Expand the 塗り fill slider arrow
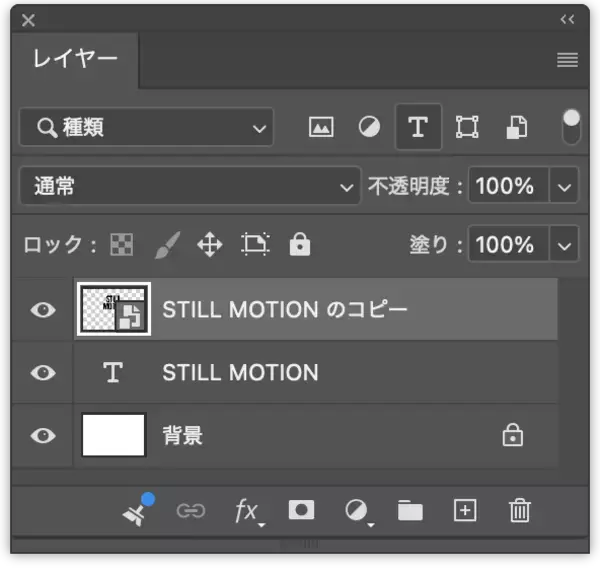600x568 pixels. [564, 245]
